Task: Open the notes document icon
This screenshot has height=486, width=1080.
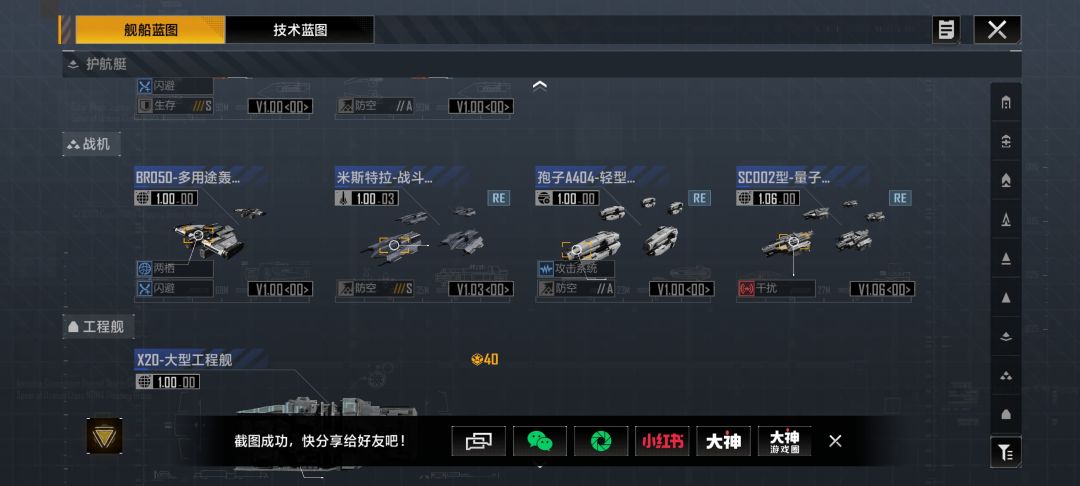Action: click(946, 30)
